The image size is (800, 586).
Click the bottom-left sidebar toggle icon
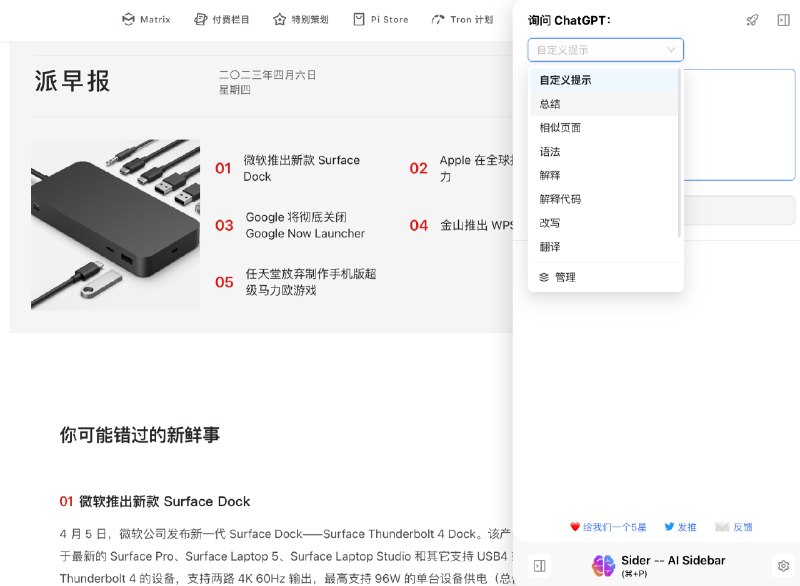[x=540, y=566]
